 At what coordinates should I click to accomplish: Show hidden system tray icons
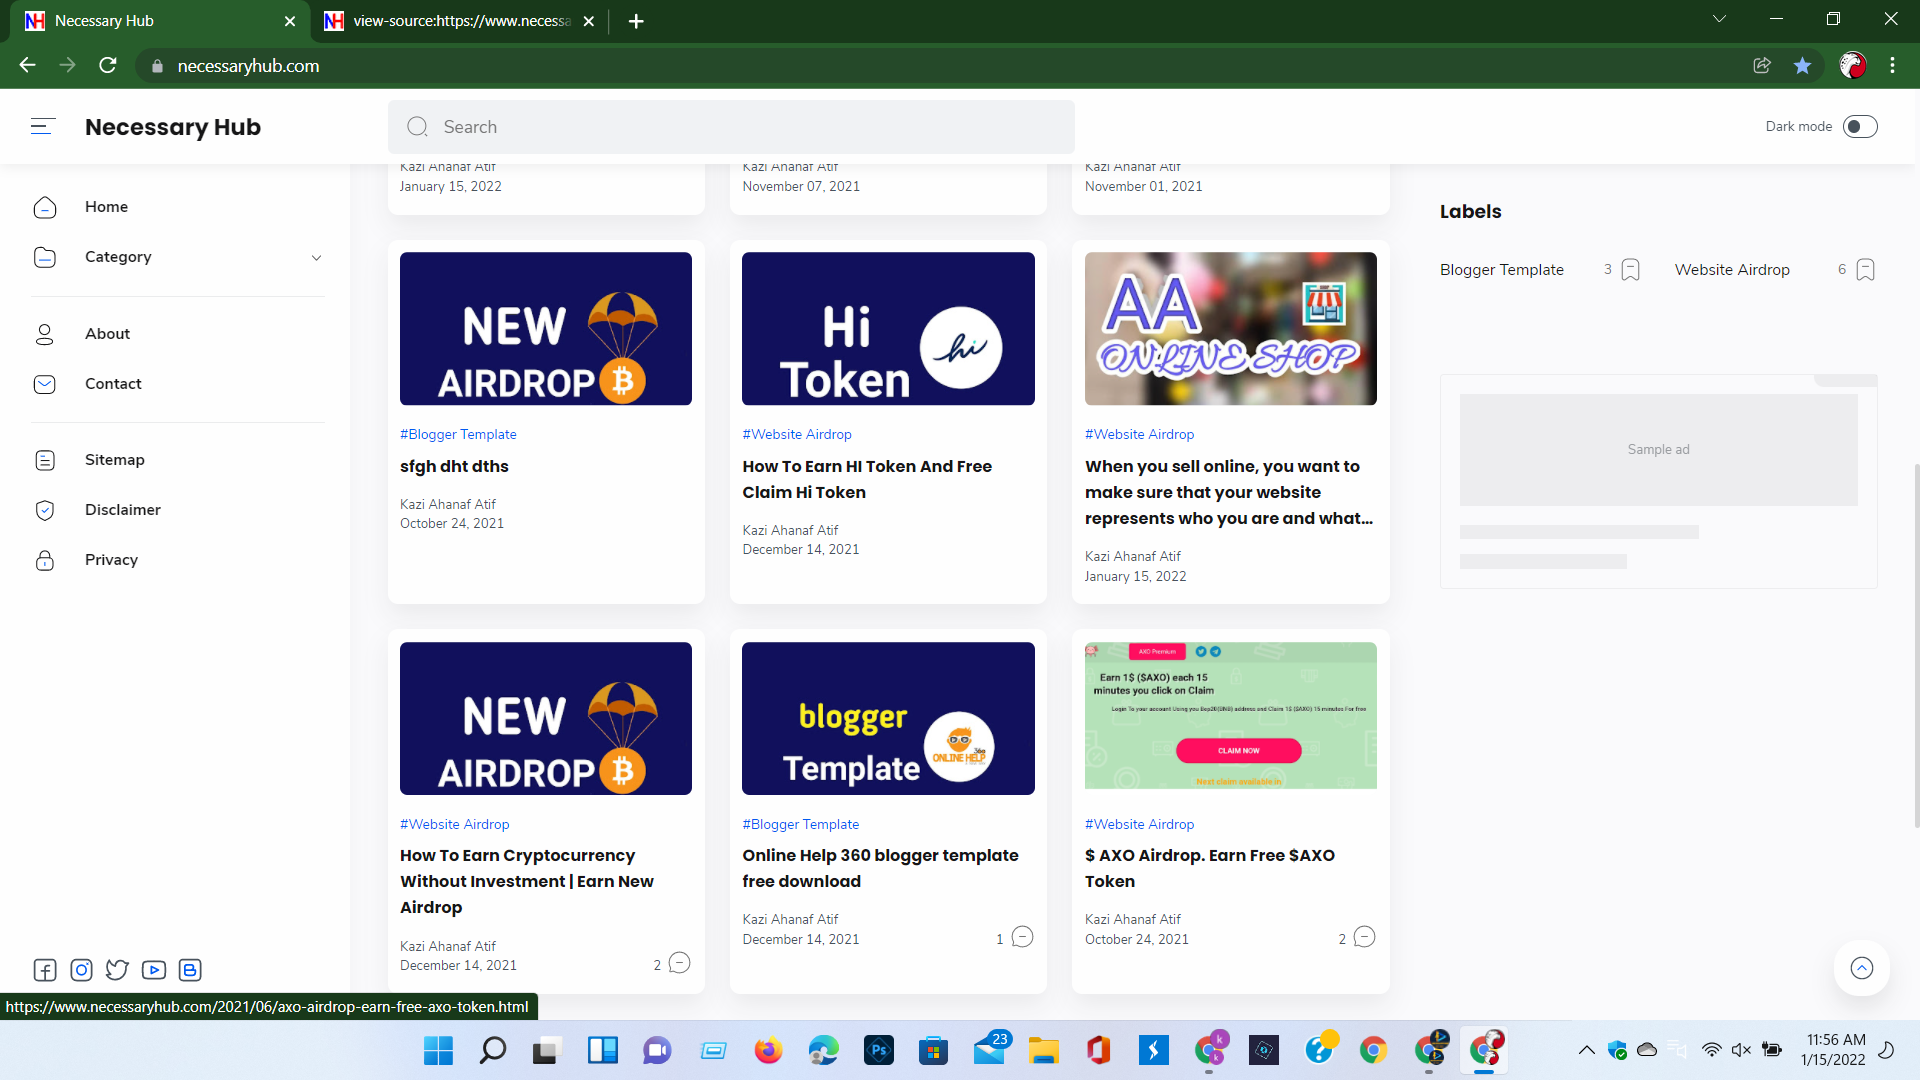pos(1586,1050)
